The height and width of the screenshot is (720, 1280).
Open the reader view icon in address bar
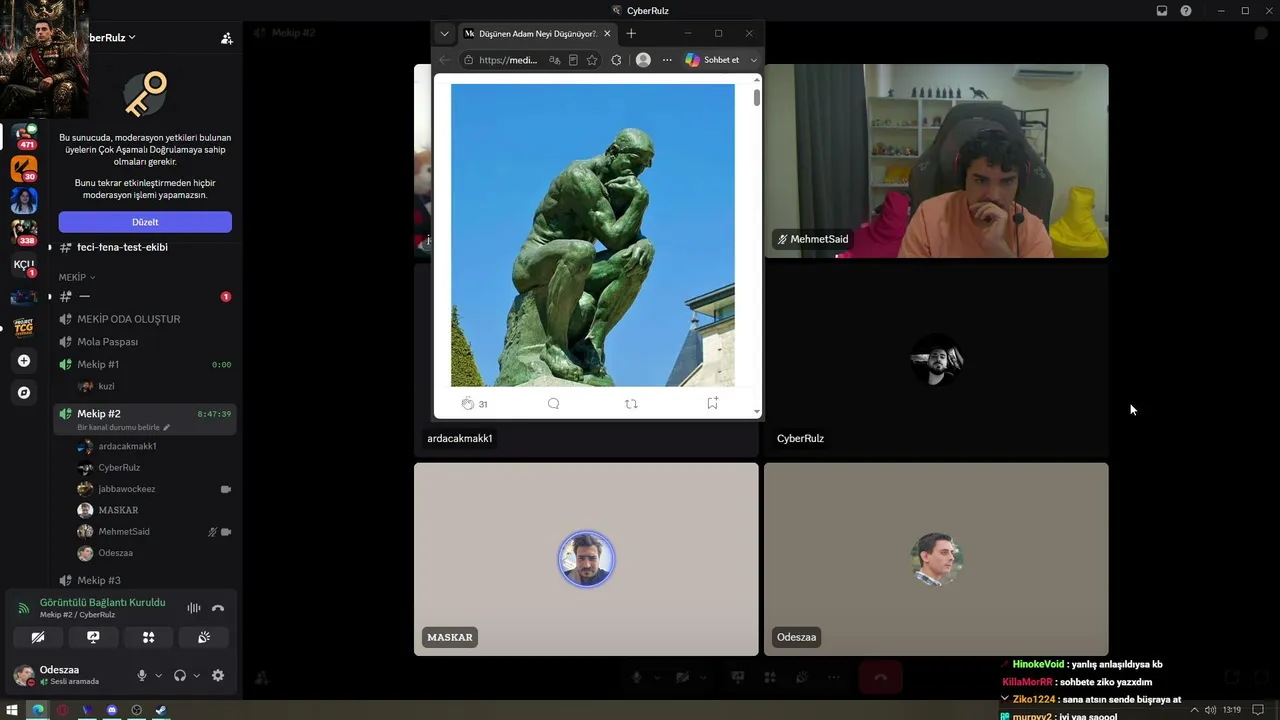point(573,60)
